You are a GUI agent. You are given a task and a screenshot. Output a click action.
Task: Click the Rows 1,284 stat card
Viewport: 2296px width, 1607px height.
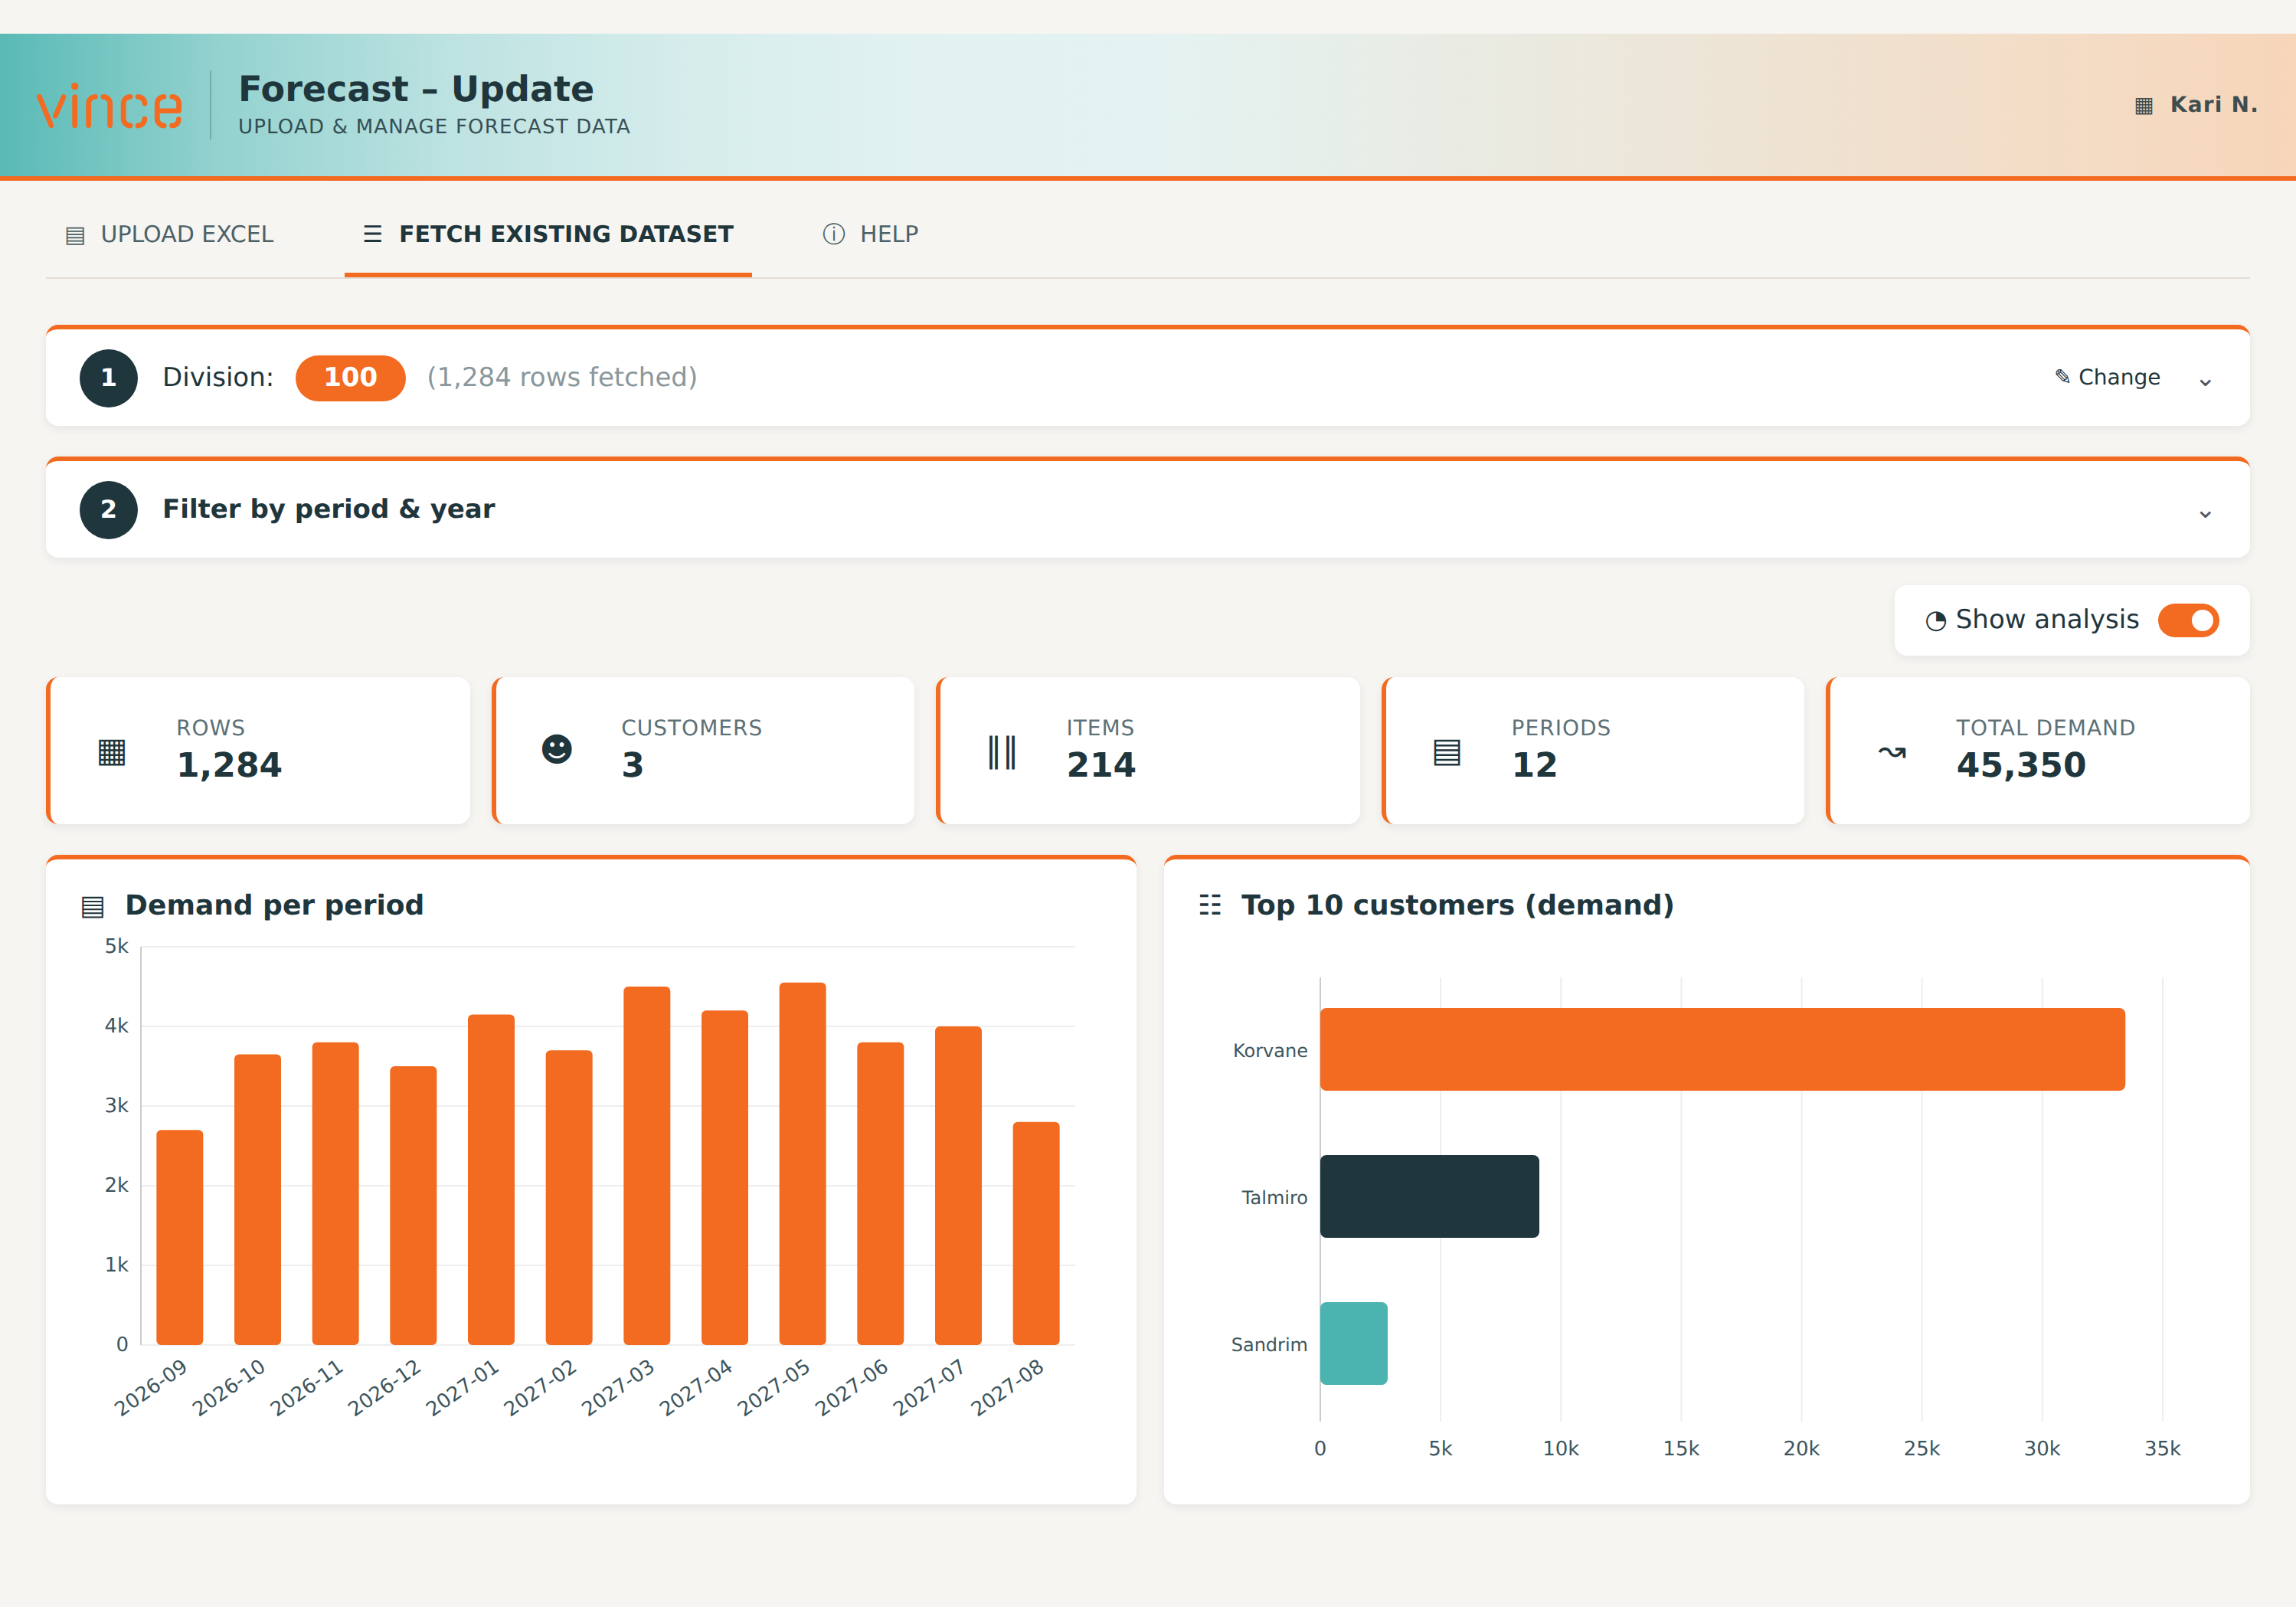coord(258,751)
